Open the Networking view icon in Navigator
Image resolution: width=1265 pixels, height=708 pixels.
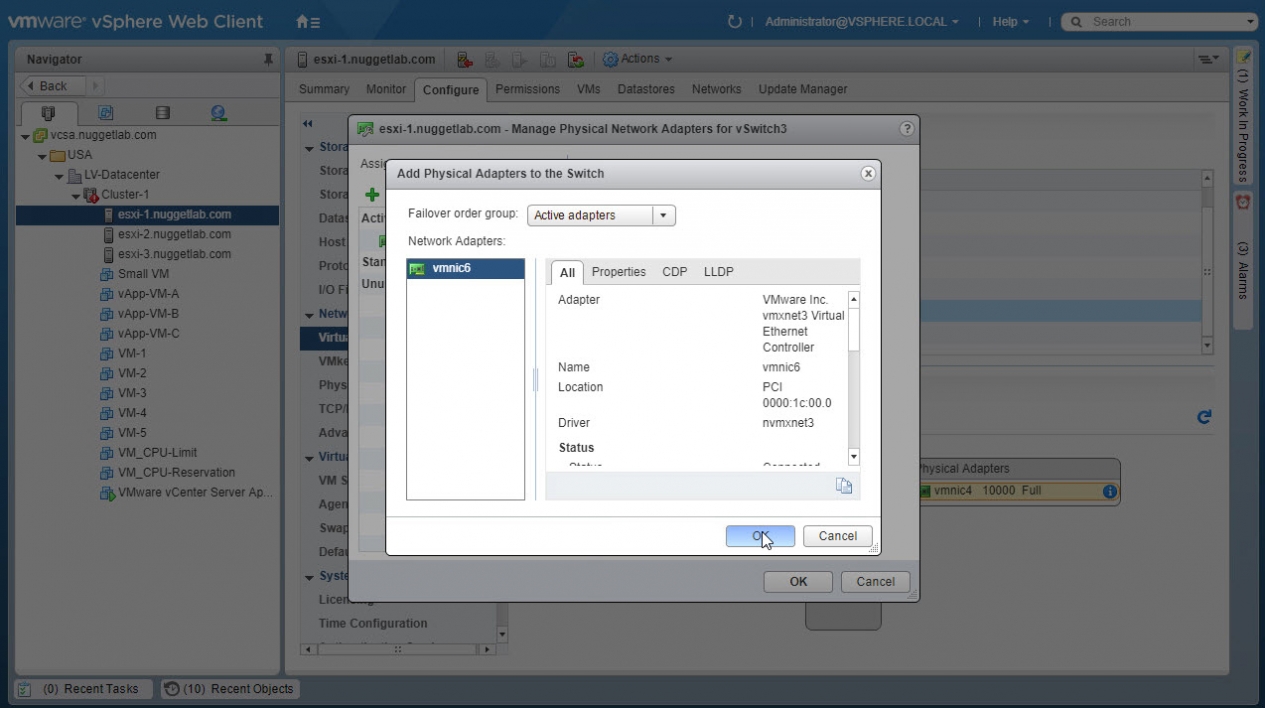pyautogui.click(x=219, y=113)
